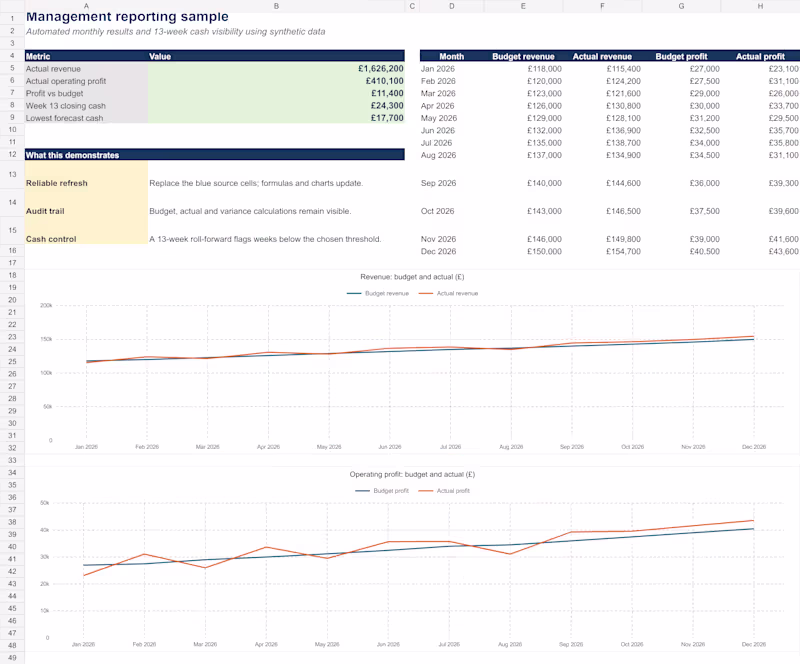The image size is (800, 664).
Task: Select the Actual revenue value £1,626,200
Action: 276,68
